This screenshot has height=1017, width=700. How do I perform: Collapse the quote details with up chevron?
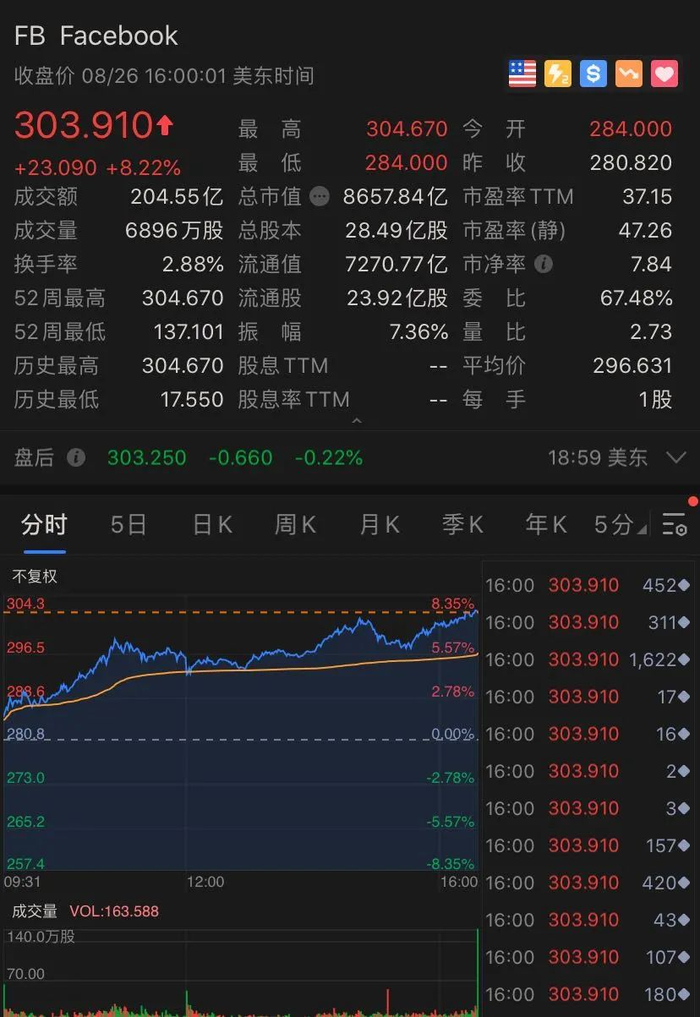356,421
